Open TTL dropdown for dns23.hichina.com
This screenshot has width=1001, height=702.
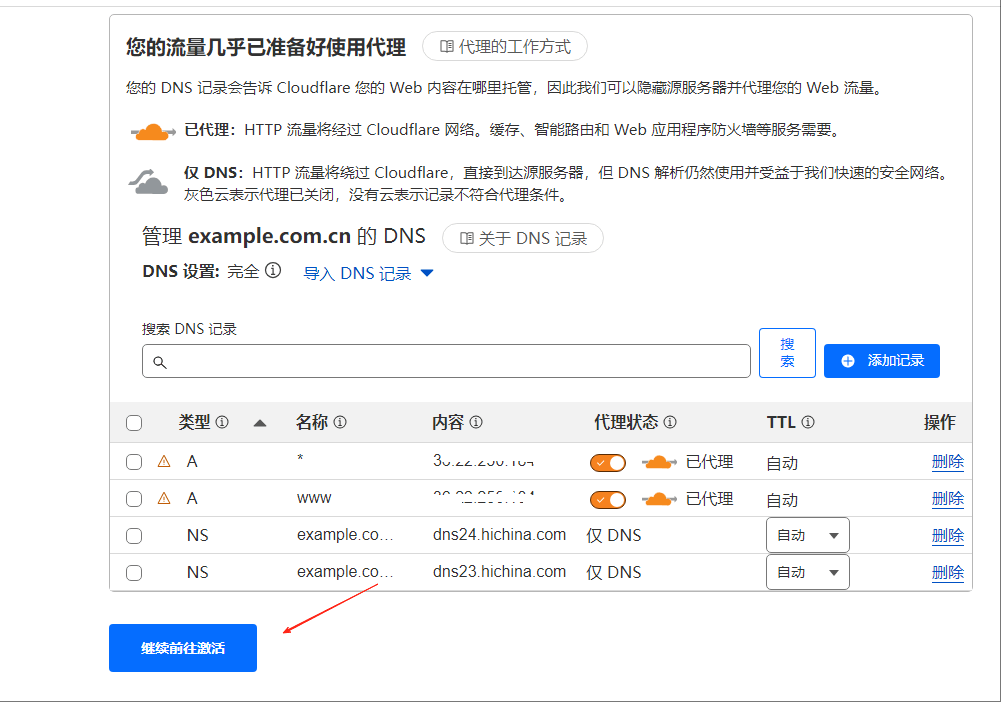[x=807, y=572]
